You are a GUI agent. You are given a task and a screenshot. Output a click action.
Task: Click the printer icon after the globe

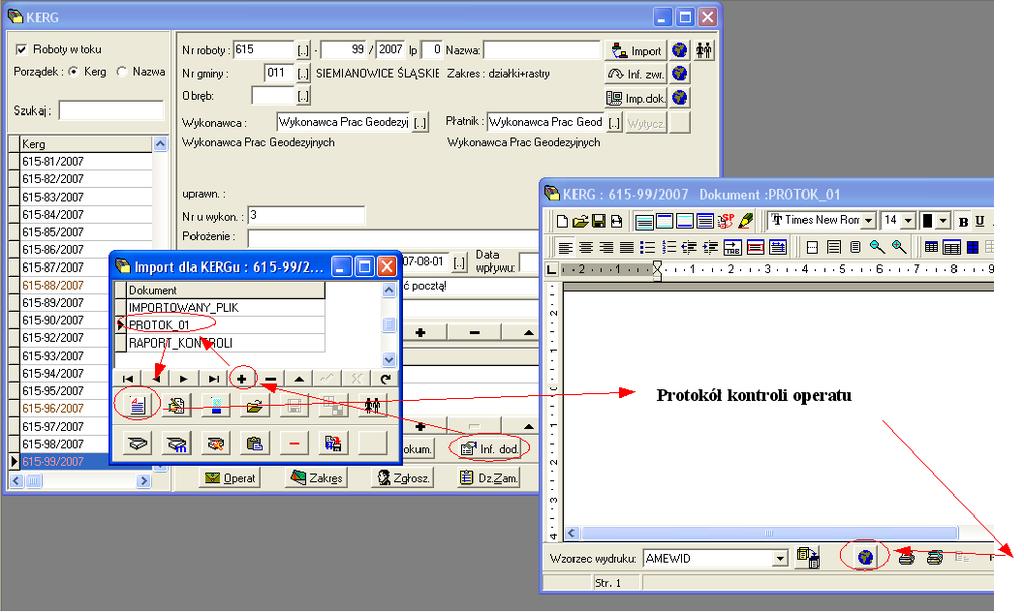tap(906, 558)
